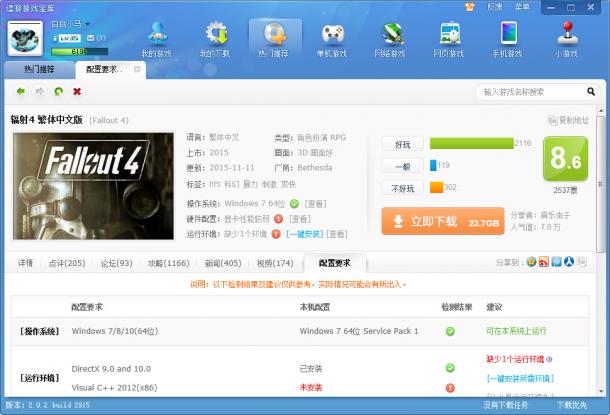Vote 一般 rating button
610x415 pixels.
point(403,166)
